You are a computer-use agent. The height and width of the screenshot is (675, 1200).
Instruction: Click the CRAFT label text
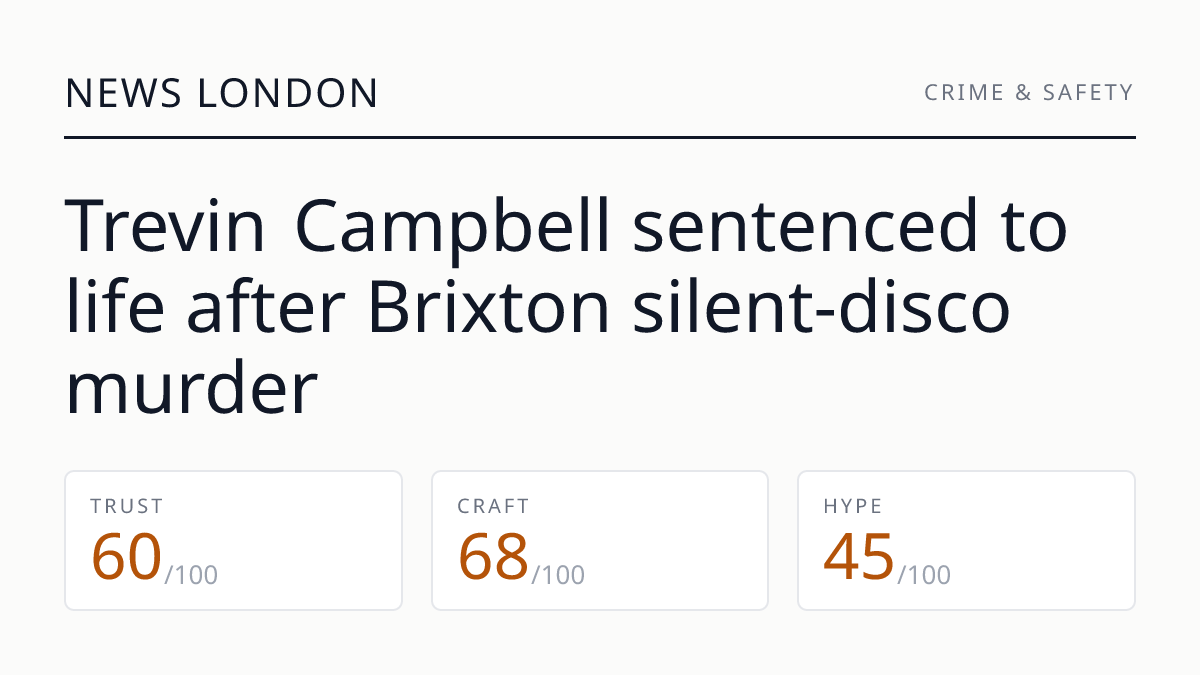pyautogui.click(x=493, y=506)
